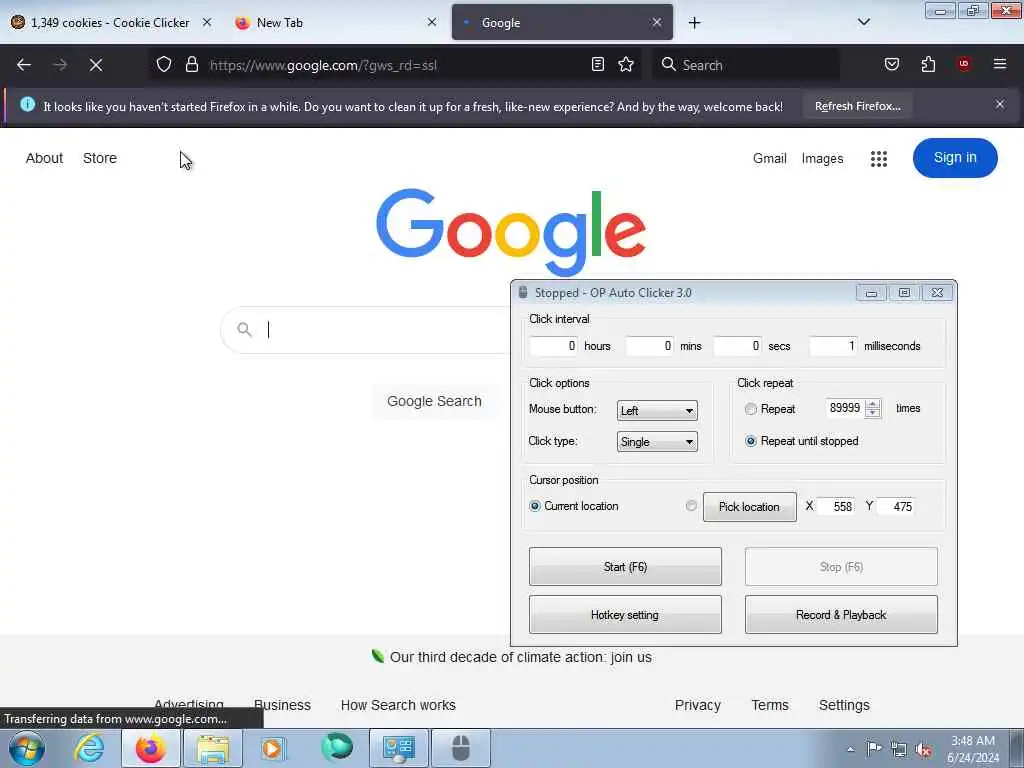Open the Store link

(x=100, y=159)
